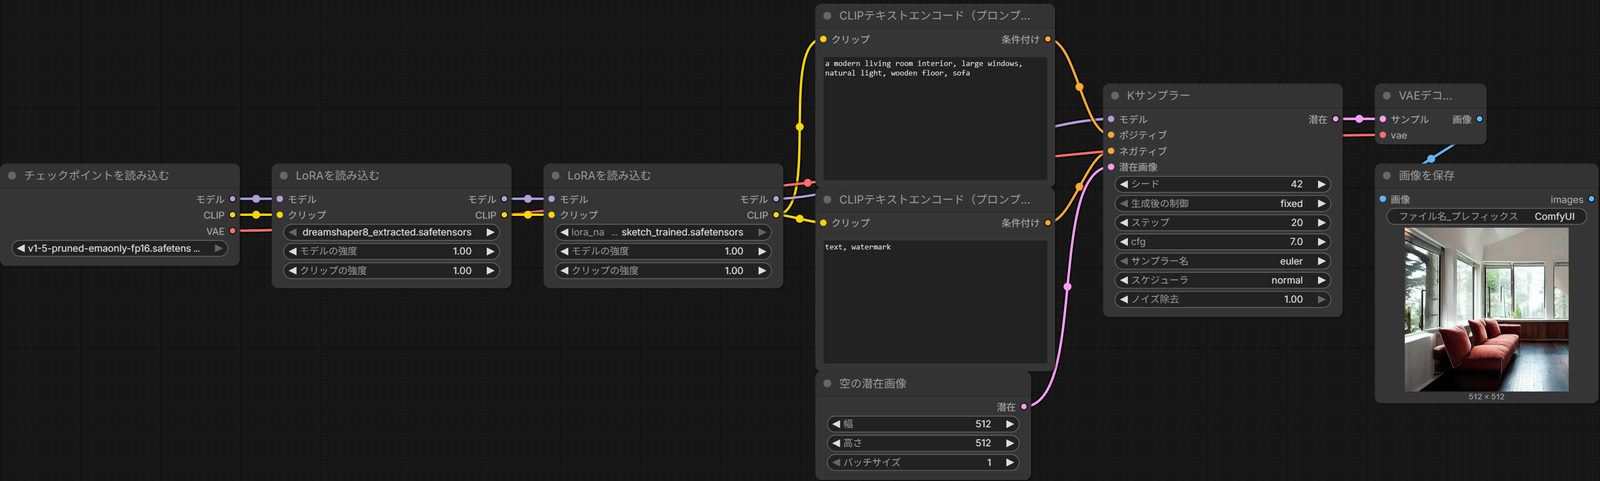This screenshot has width=1600, height=481.
Task: Click the モデル output port on checkpoint node
Action: click(233, 199)
